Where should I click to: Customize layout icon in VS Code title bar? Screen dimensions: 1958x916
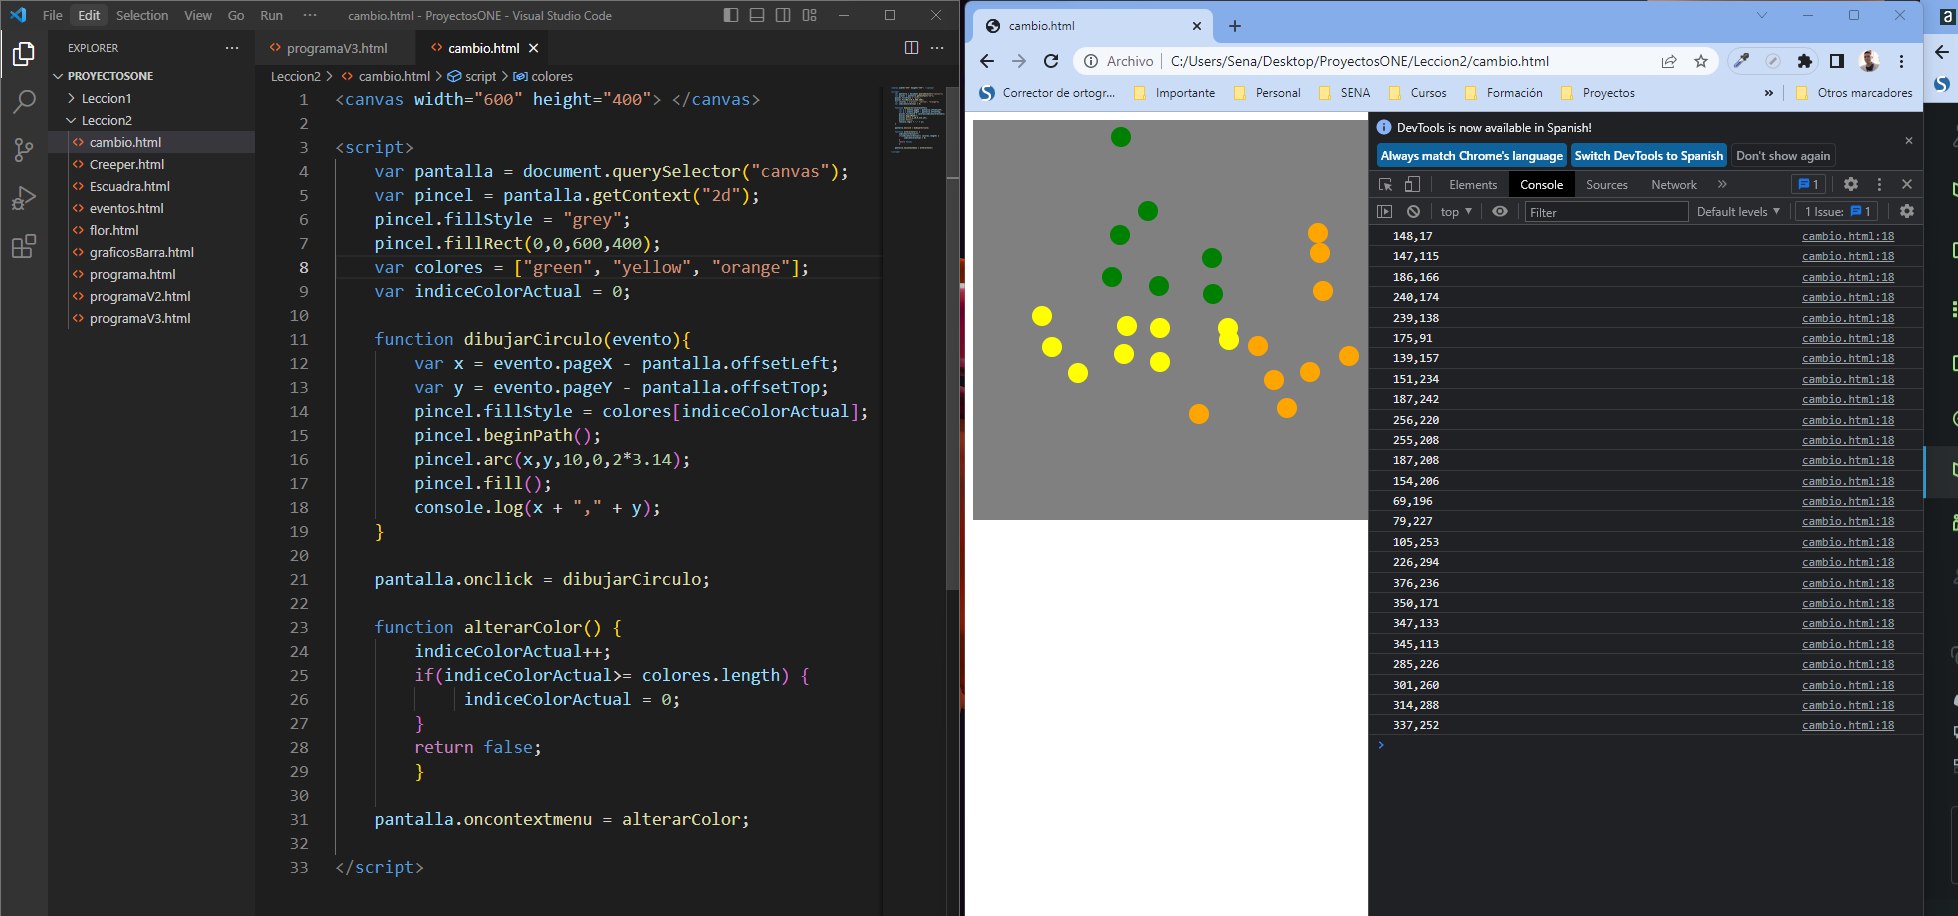pyautogui.click(x=809, y=15)
